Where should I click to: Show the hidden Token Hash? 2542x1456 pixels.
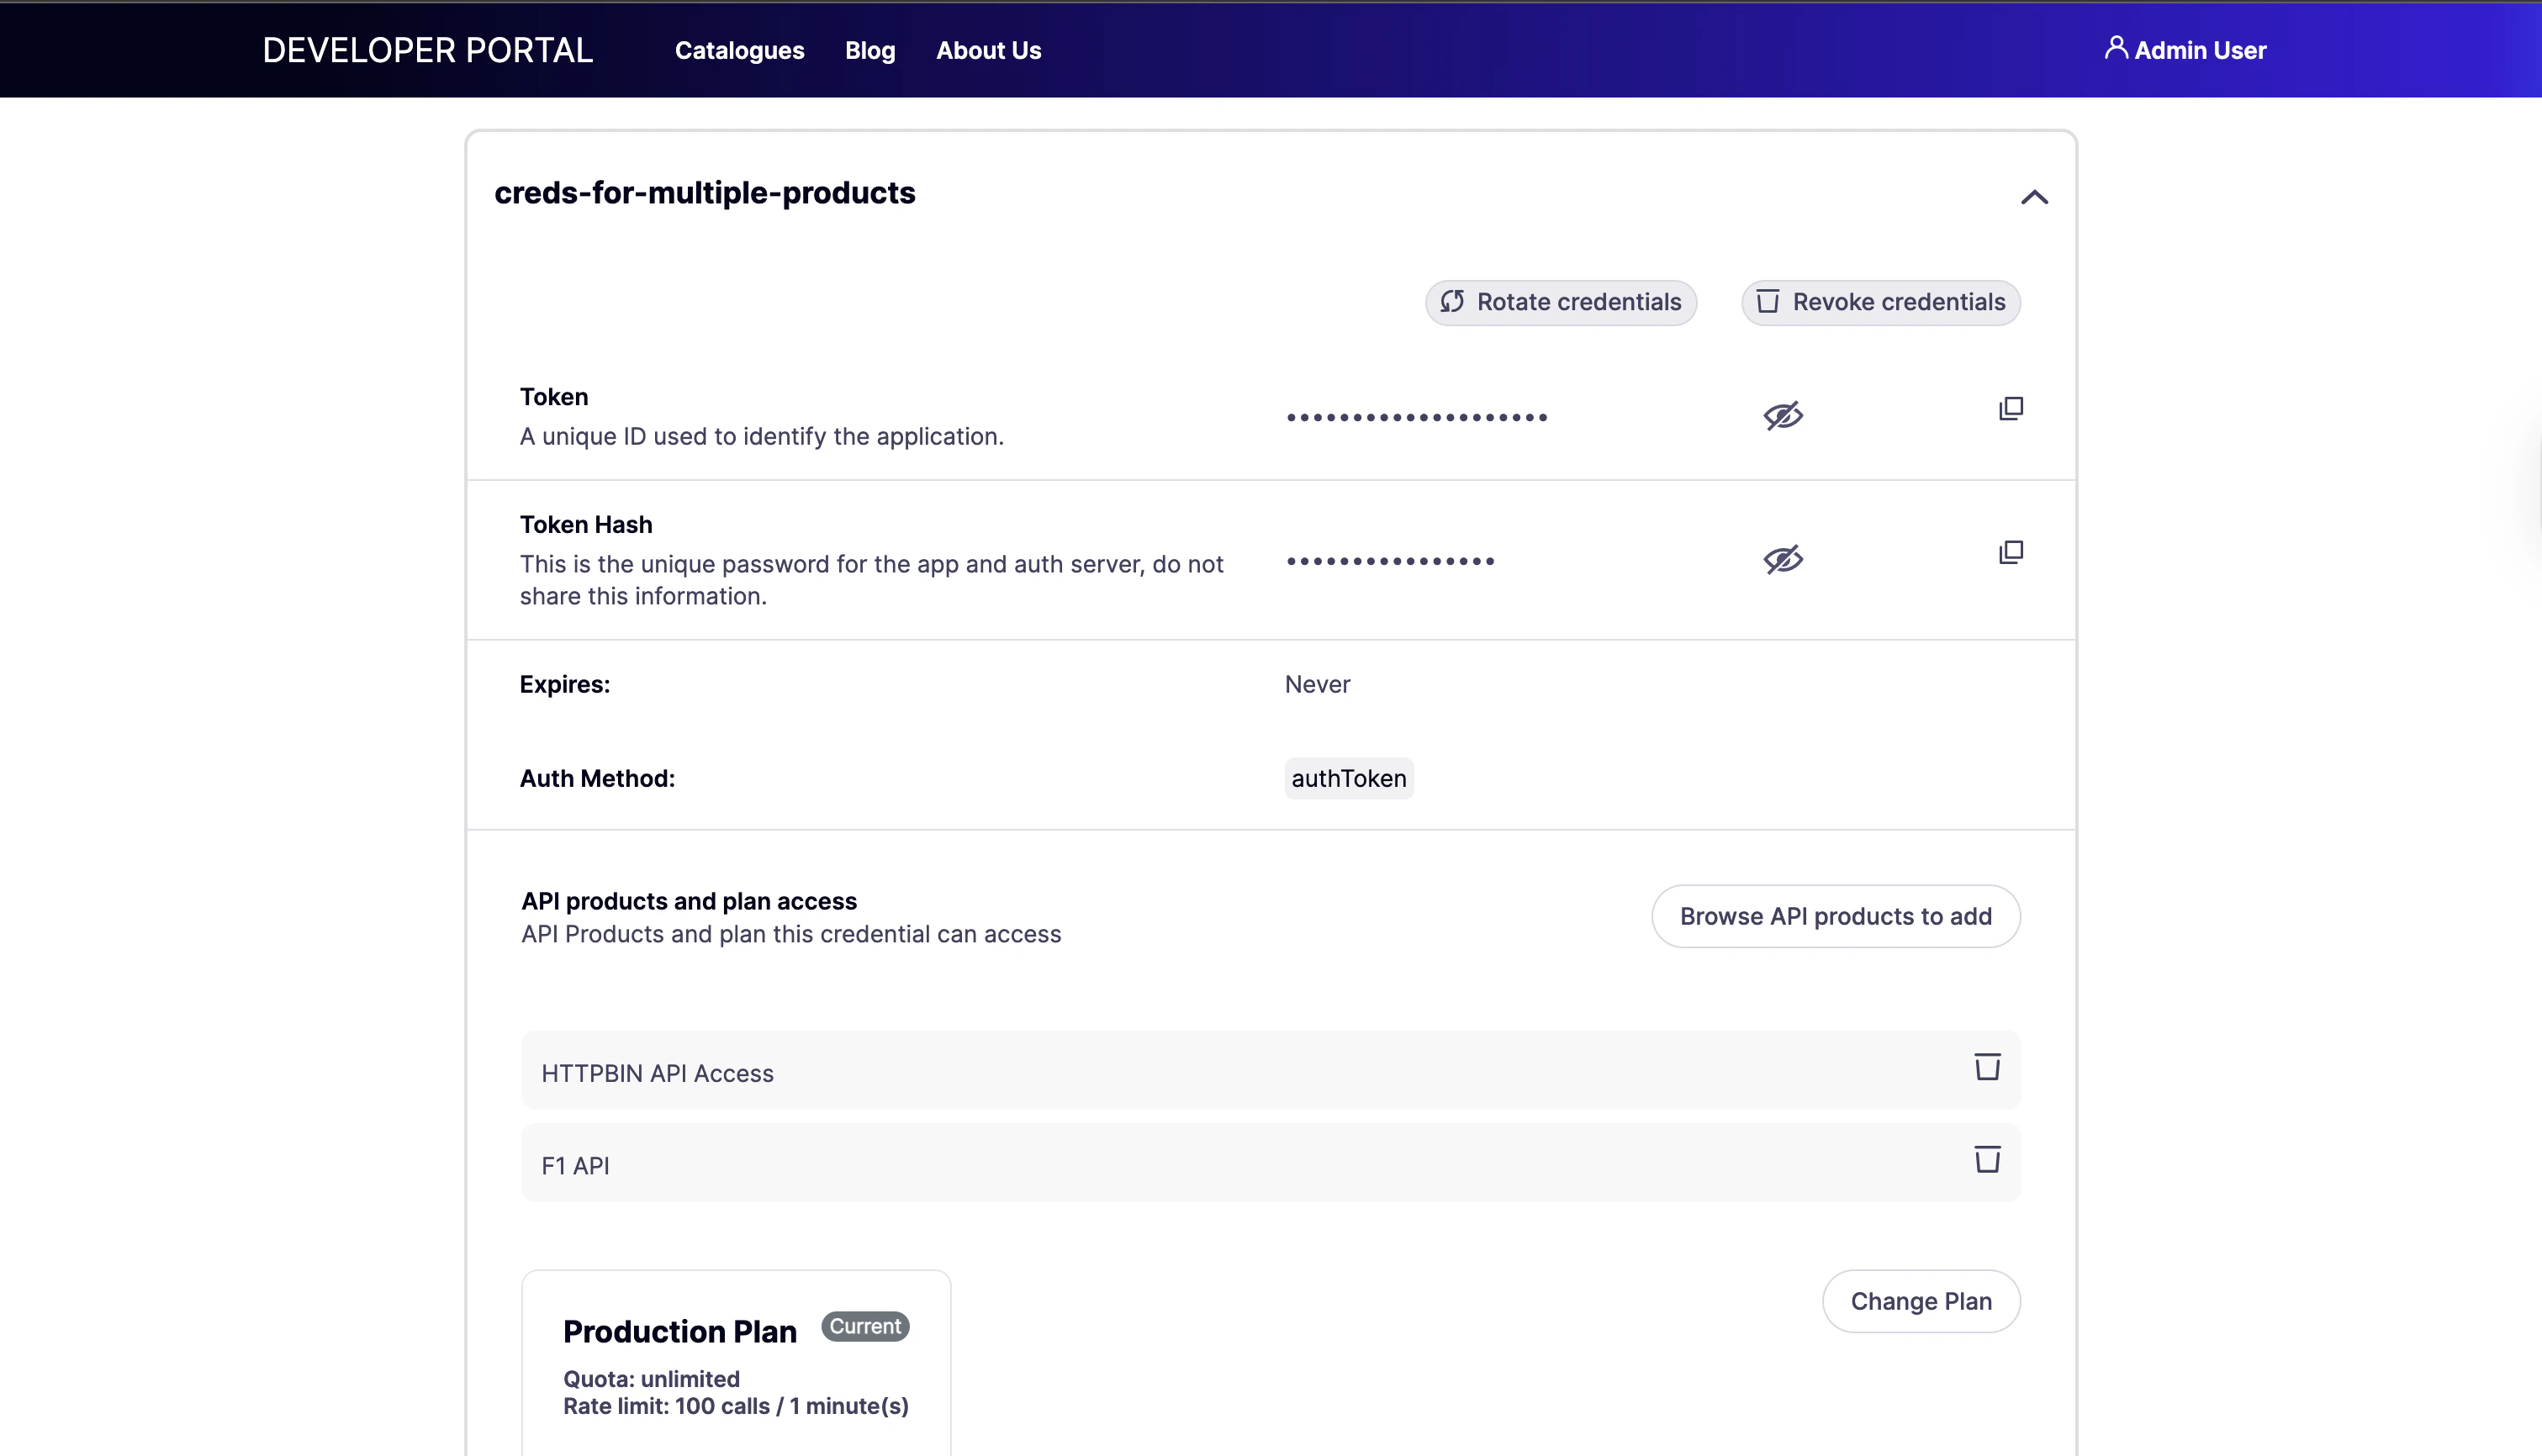coord(1784,559)
